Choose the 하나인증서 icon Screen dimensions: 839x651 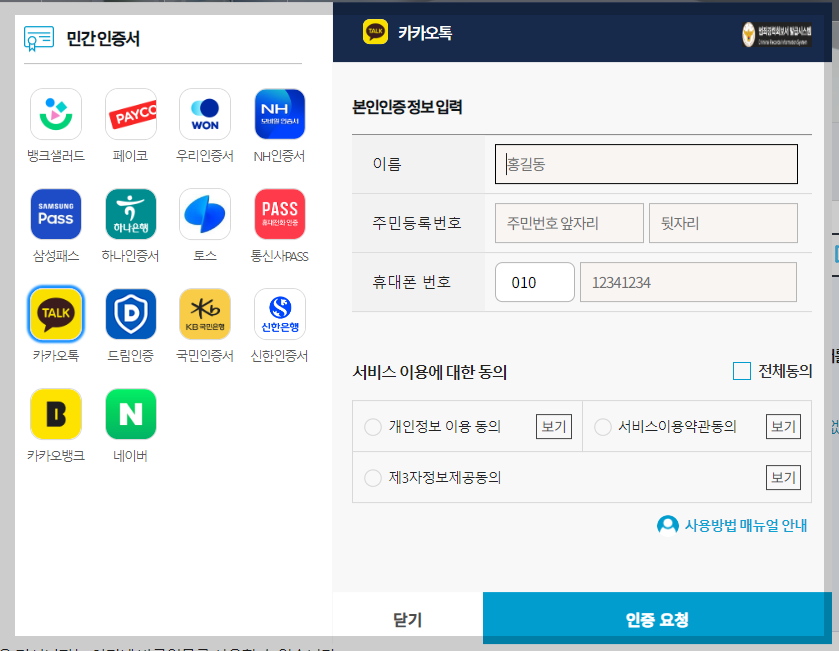131,214
